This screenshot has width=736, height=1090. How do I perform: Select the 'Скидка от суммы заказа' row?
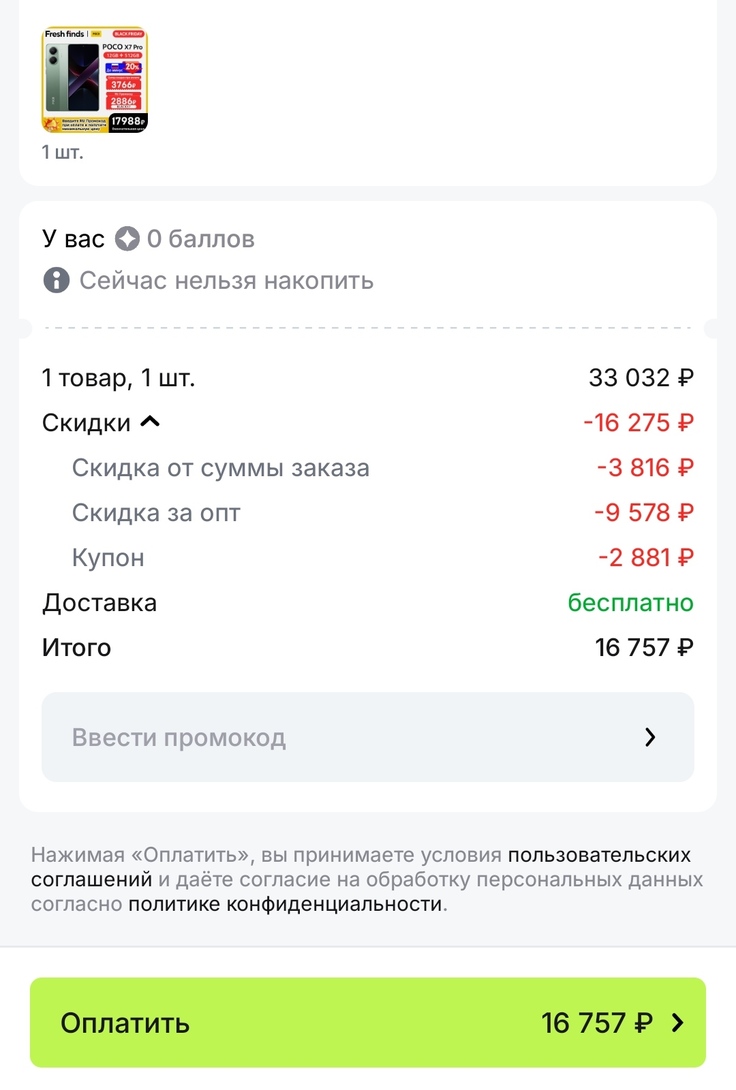click(220, 467)
